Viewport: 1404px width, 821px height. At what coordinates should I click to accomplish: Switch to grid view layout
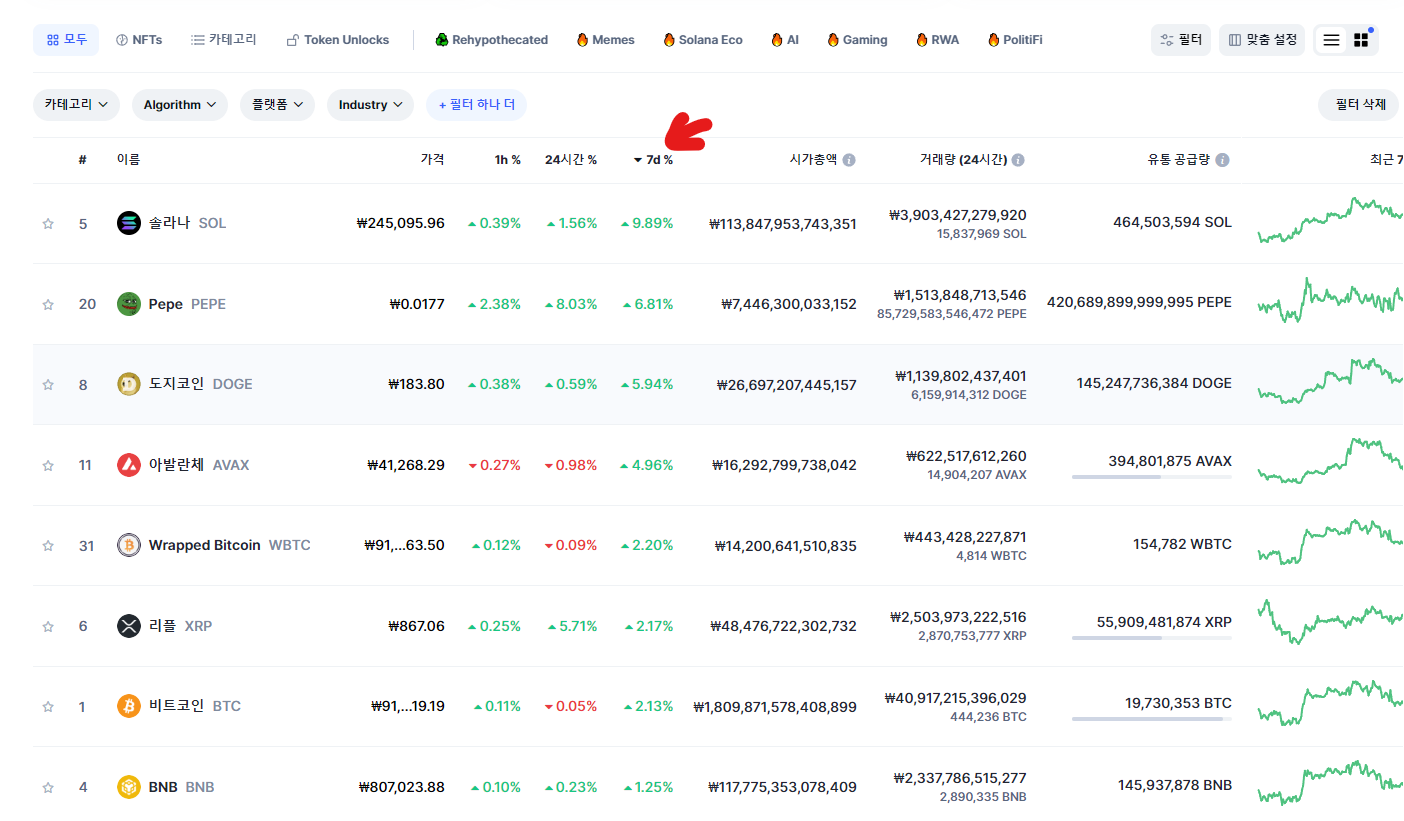pyautogui.click(x=1361, y=40)
